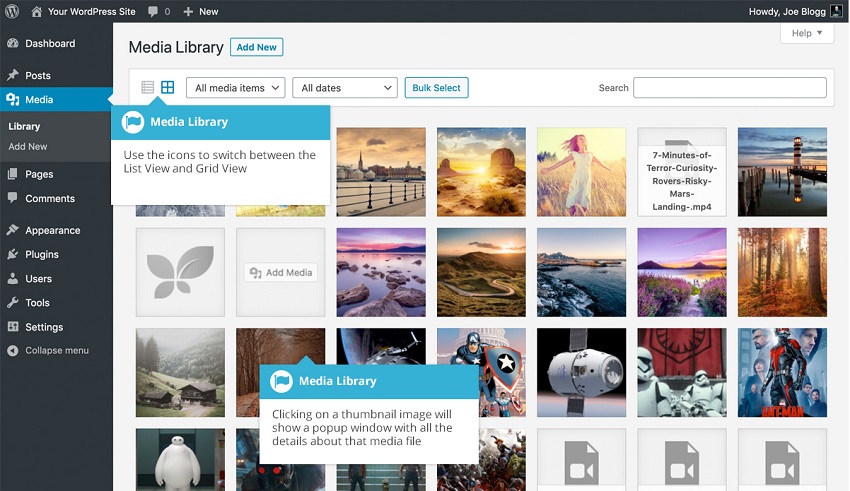Screen dimensions: 850x491
Task: Click Collapse menu text
Action: 57,351
